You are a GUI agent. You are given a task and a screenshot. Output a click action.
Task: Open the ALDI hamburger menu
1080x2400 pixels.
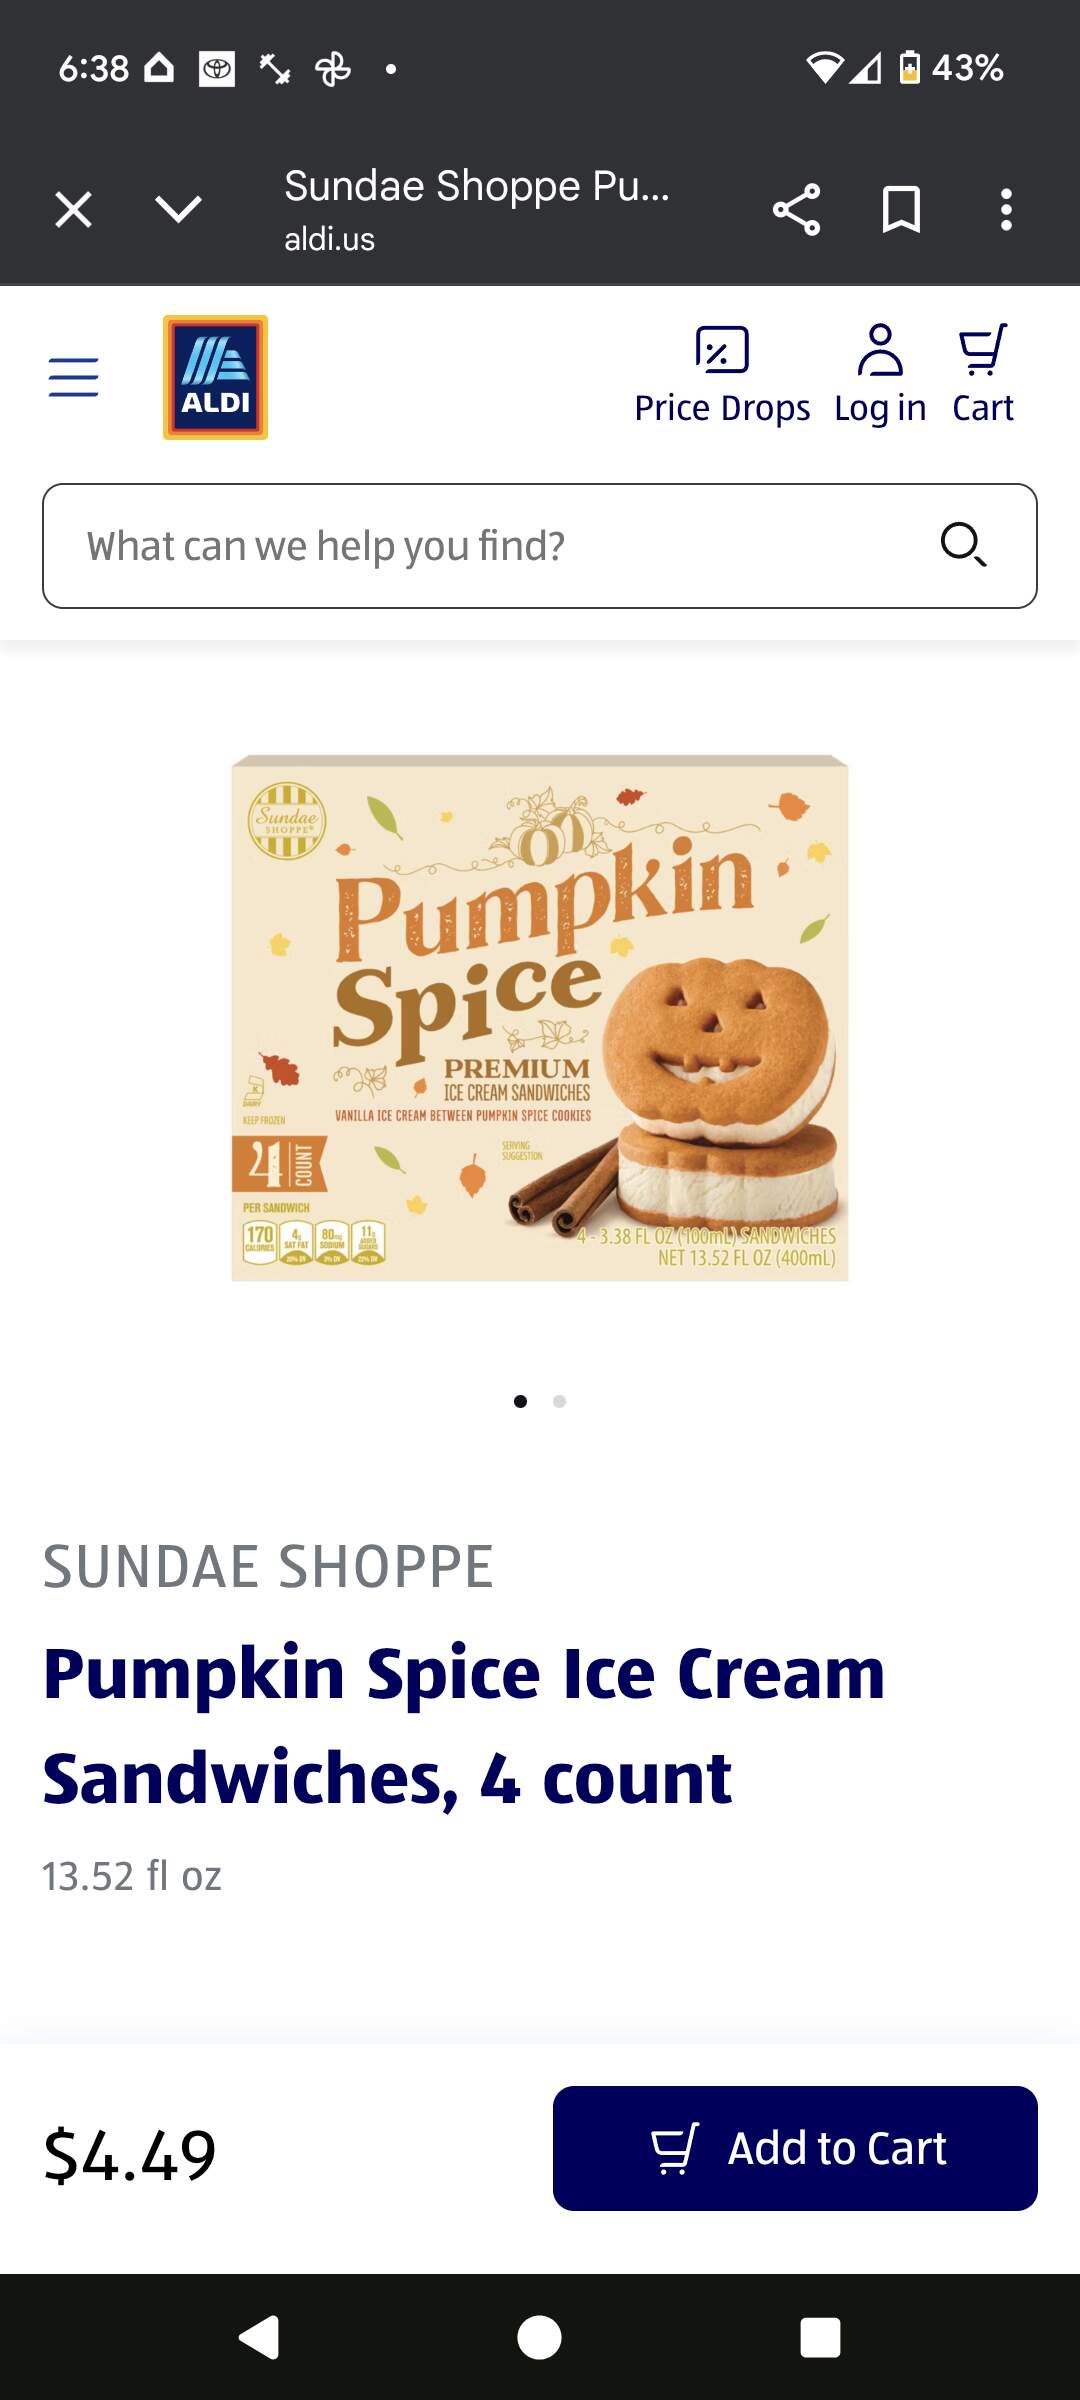[x=74, y=377]
